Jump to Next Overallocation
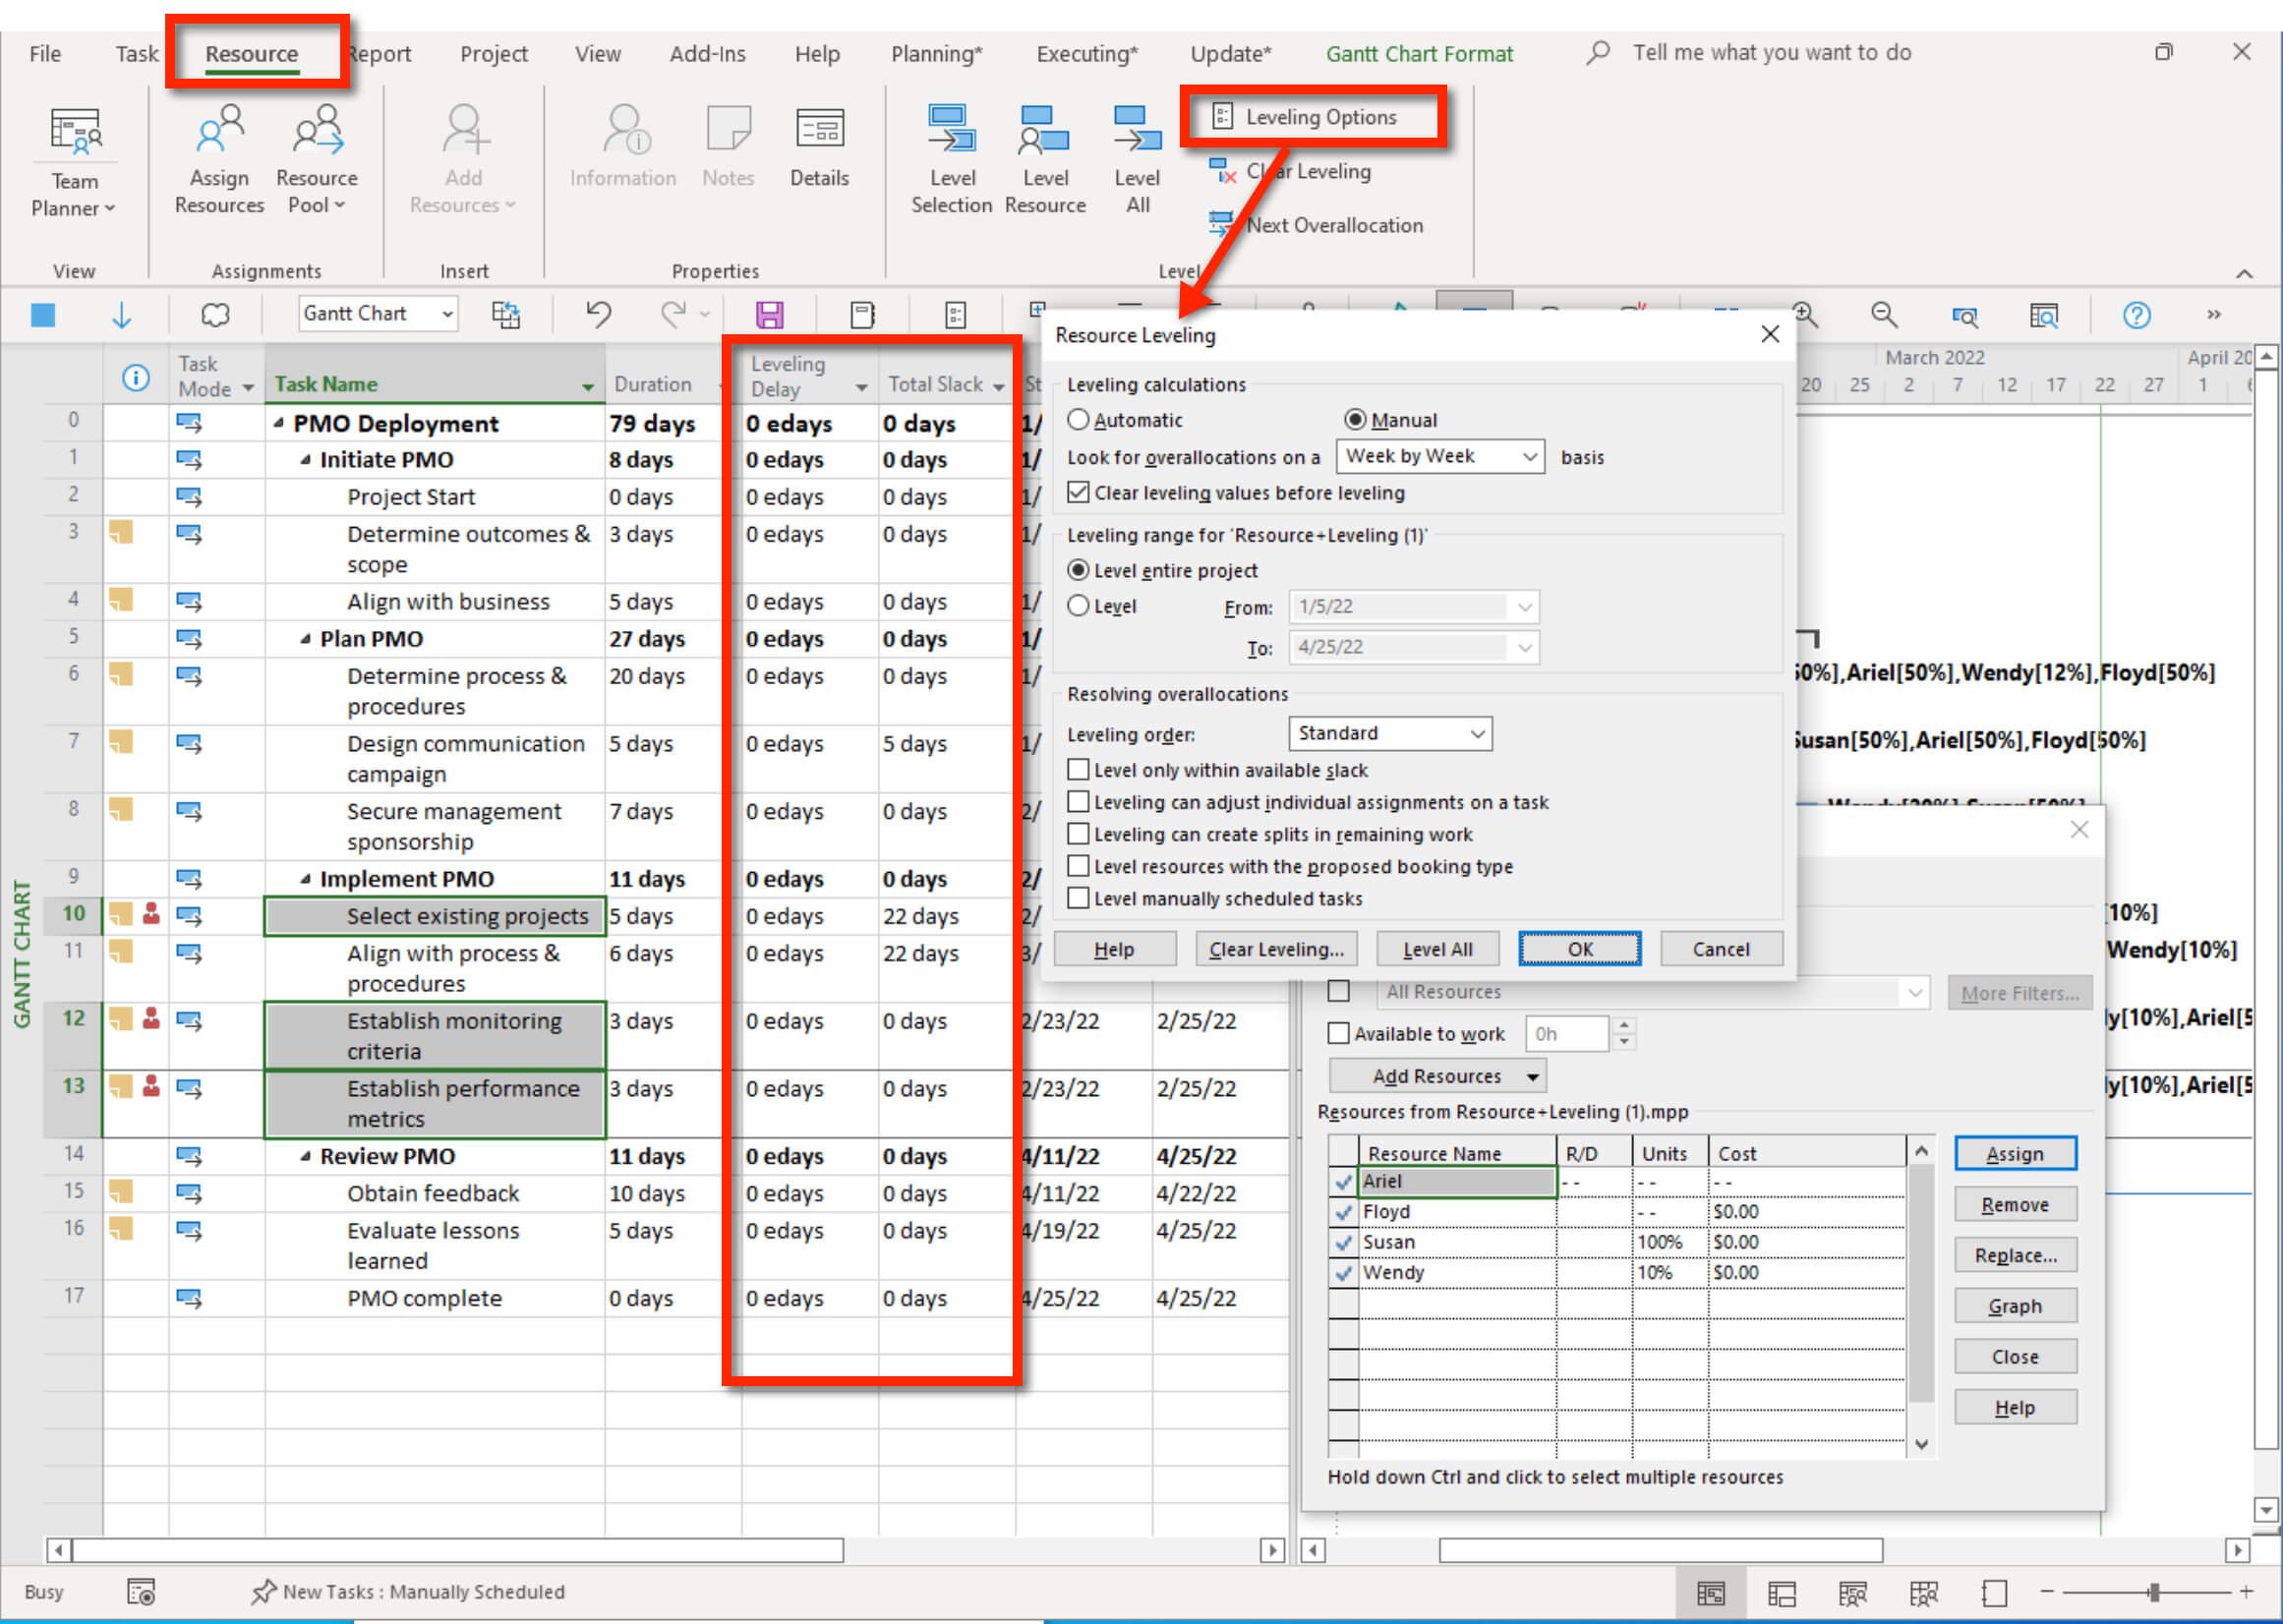The width and height of the screenshot is (2283, 1624). coord(1315,225)
